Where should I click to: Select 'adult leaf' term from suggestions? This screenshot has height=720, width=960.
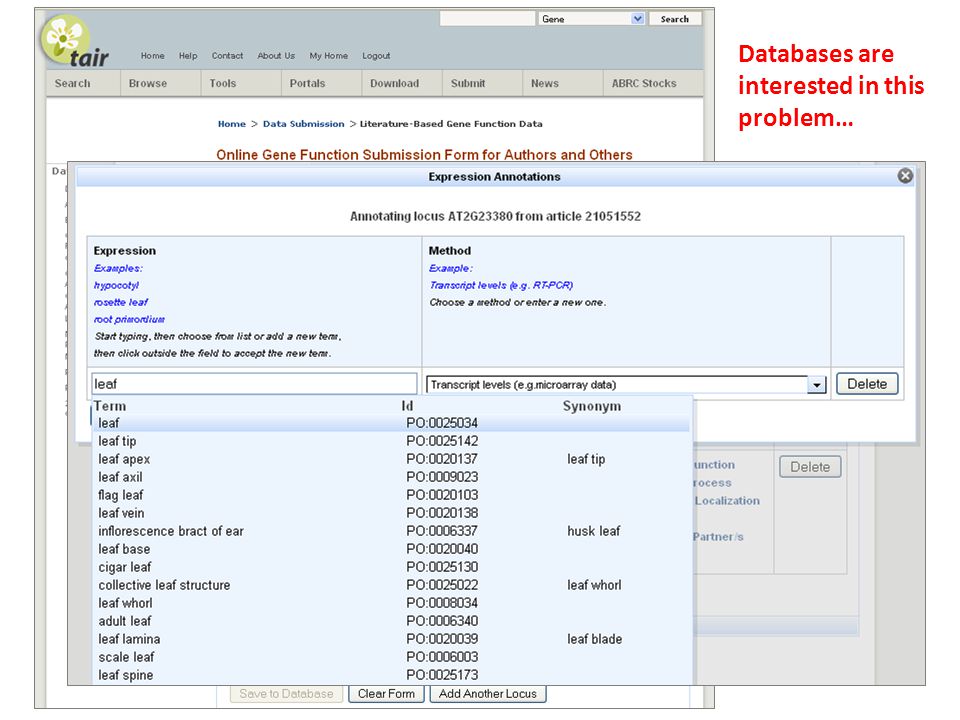point(391,621)
